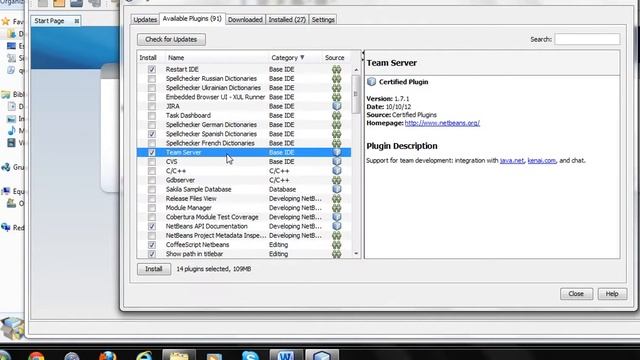640x360 pixels.
Task: Close the Start Page tab
Action: click(x=76, y=21)
